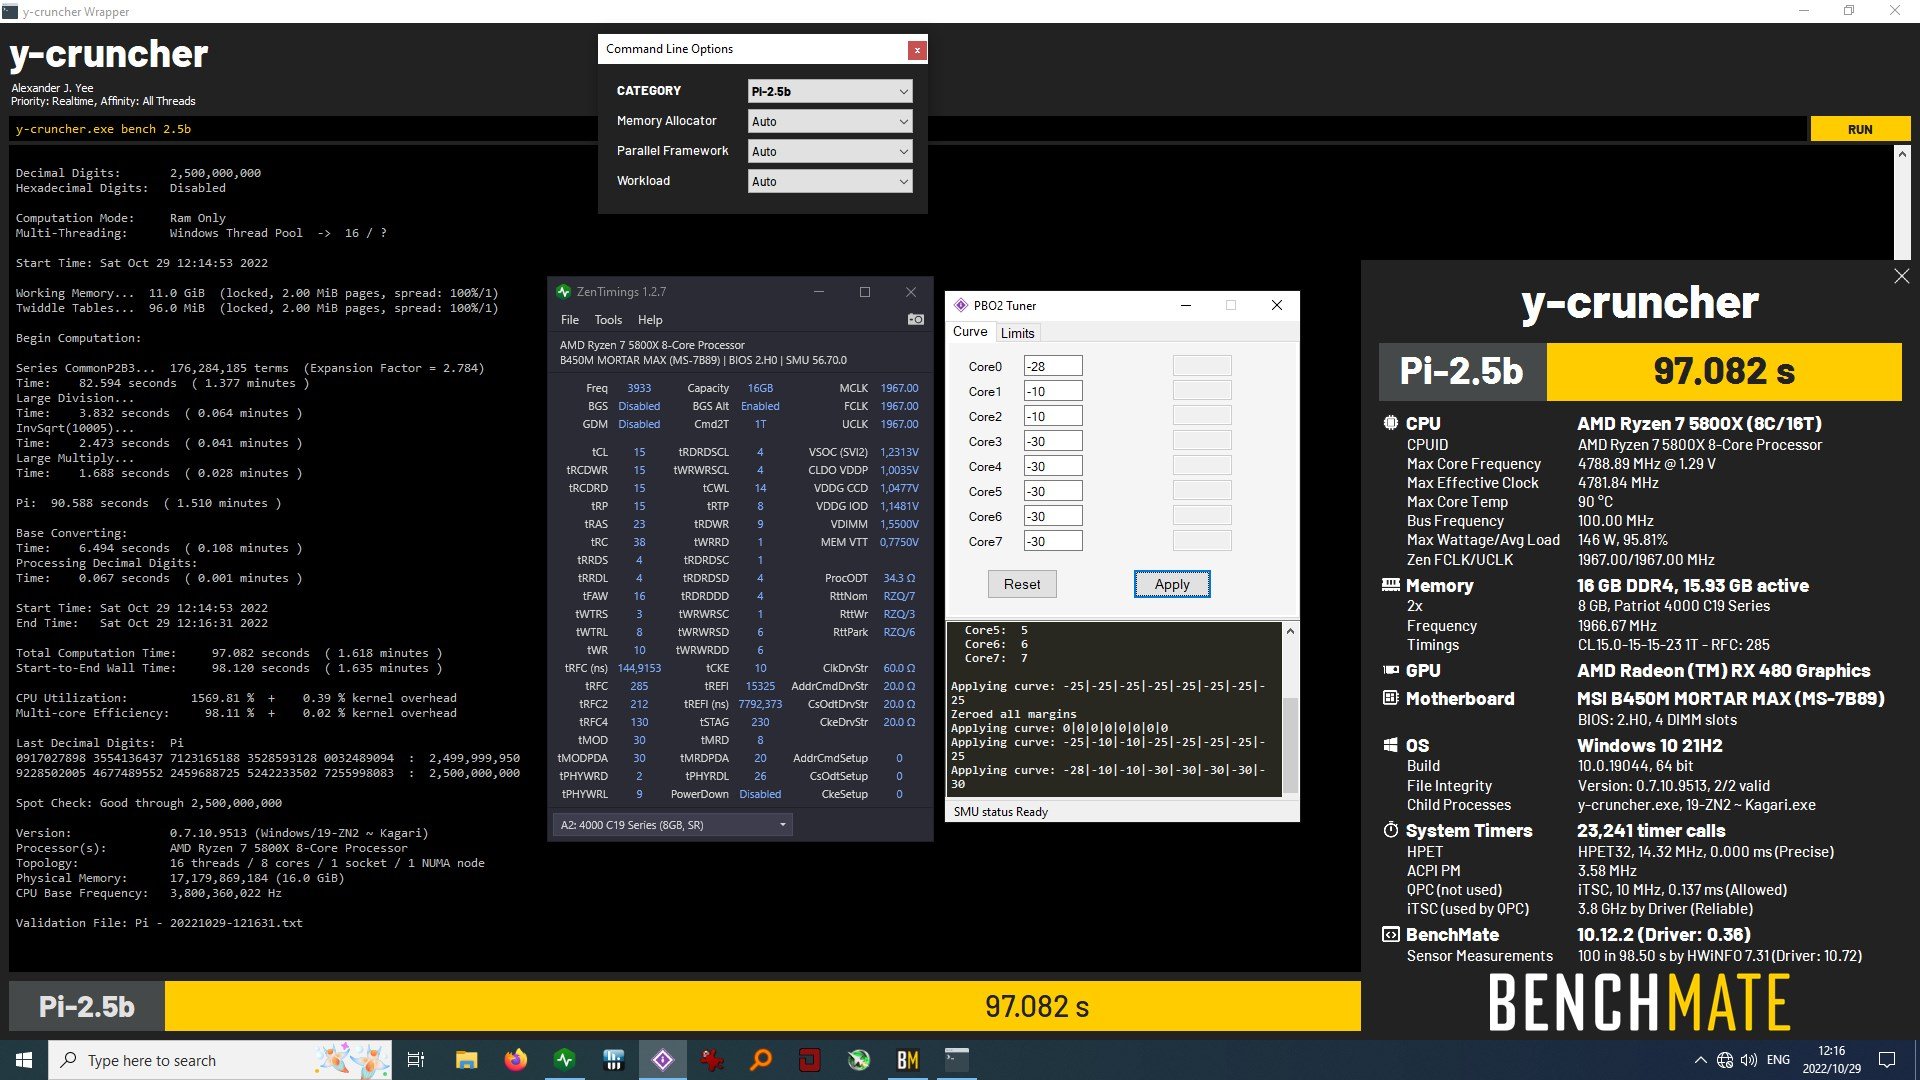
Task: Click the ZenTimings screenshot camera icon
Action: (x=915, y=320)
